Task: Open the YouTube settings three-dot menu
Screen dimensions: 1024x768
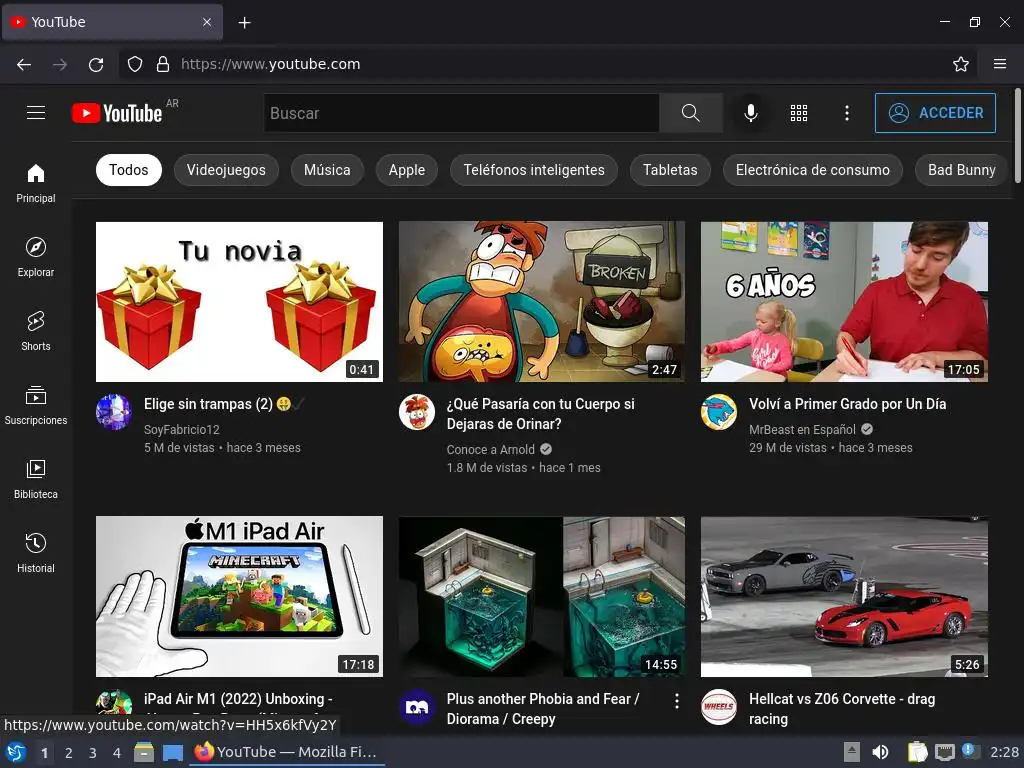Action: pos(846,113)
